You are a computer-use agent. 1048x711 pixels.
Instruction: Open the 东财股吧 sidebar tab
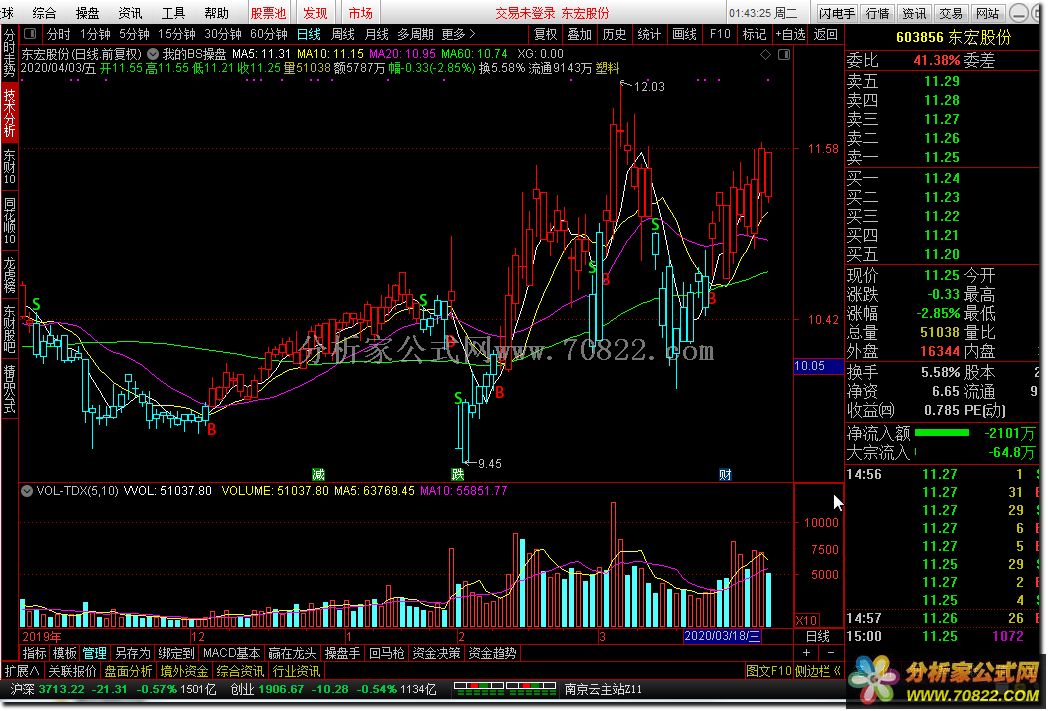[x=9, y=328]
